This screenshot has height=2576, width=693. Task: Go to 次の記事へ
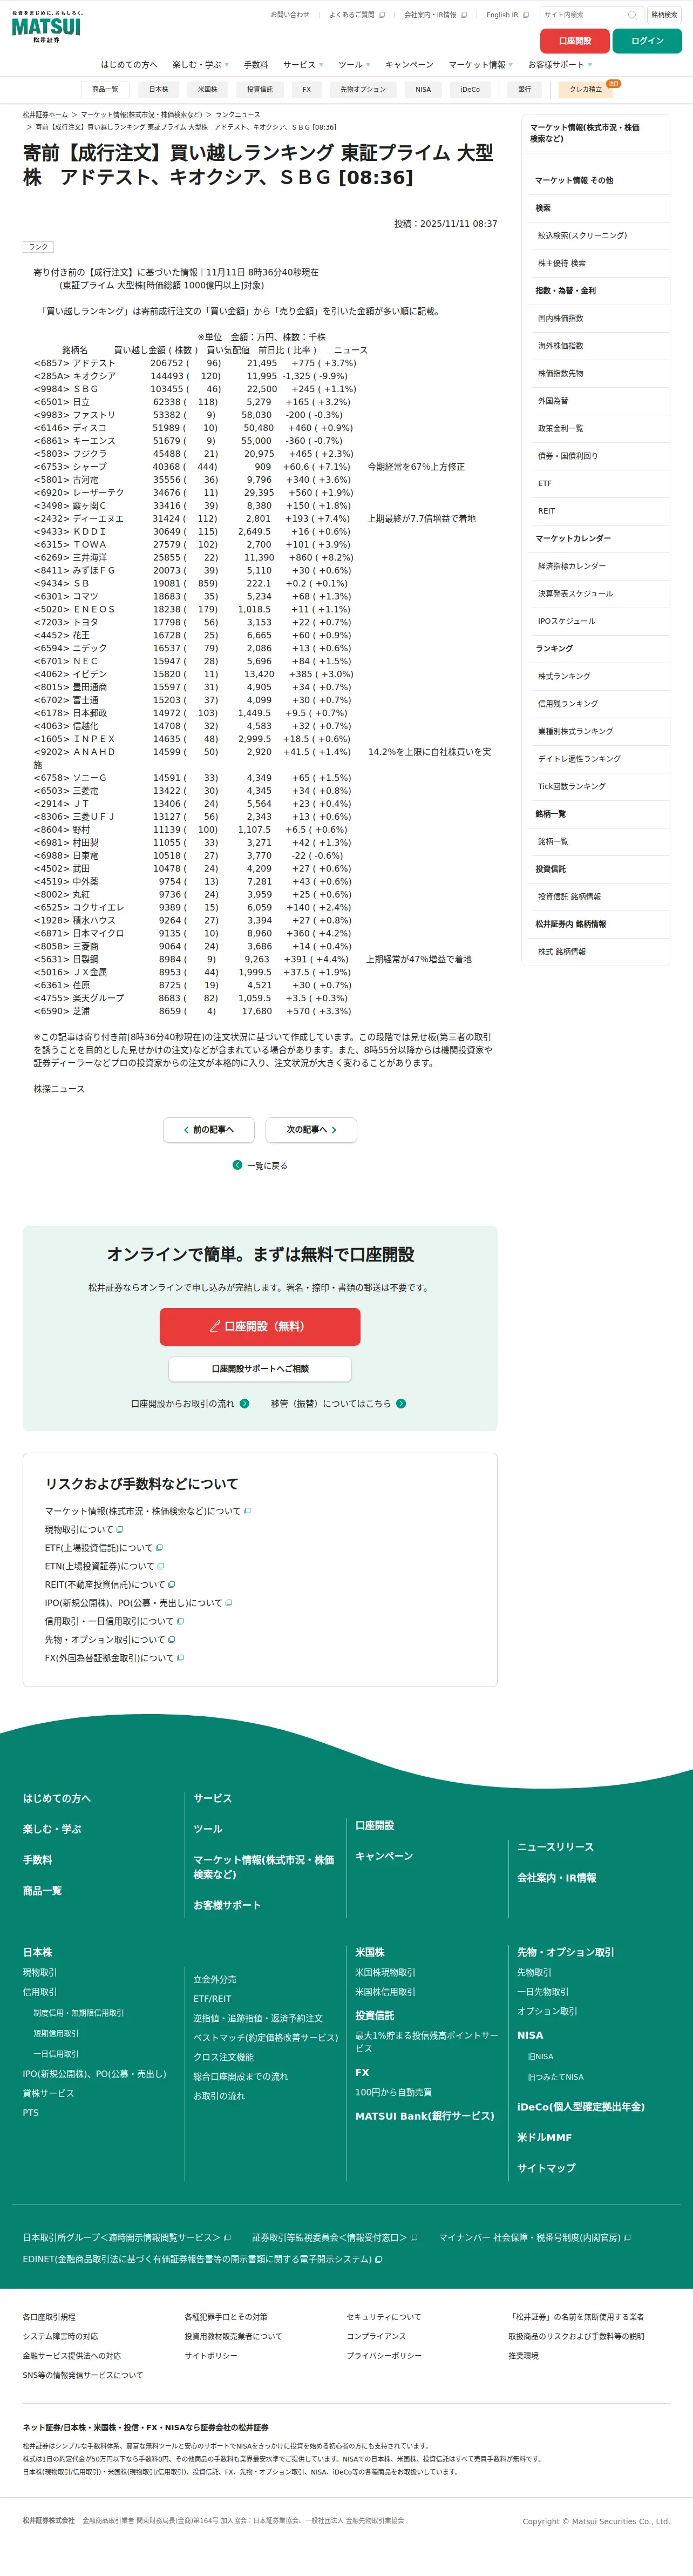pyautogui.click(x=311, y=1129)
